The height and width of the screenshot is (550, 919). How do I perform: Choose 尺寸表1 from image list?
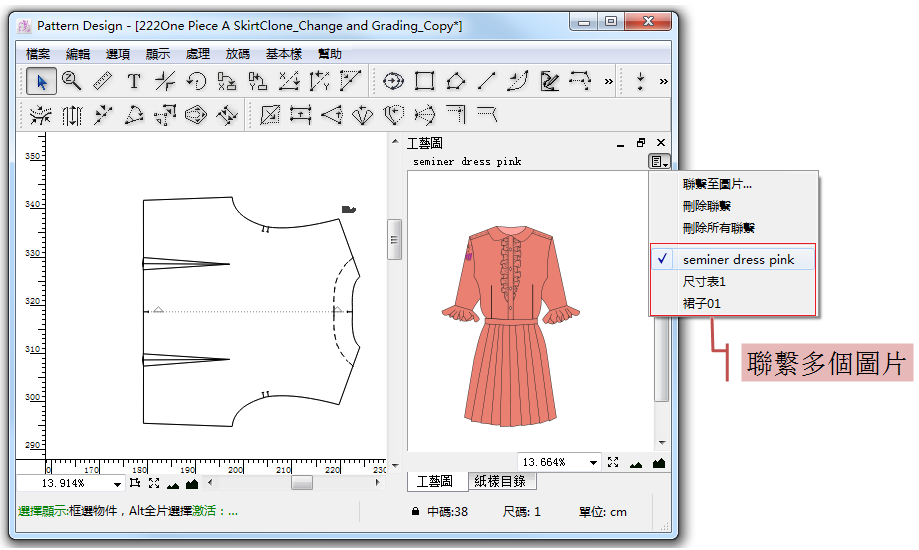[704, 281]
